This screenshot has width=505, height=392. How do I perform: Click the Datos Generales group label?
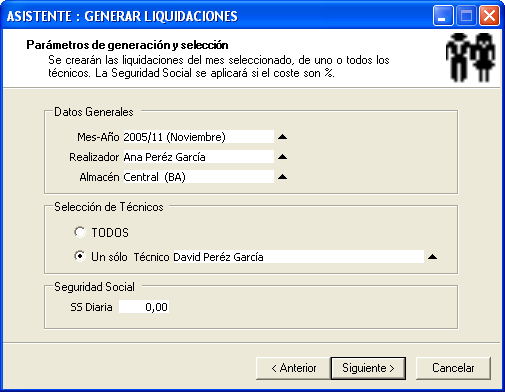pos(94,112)
